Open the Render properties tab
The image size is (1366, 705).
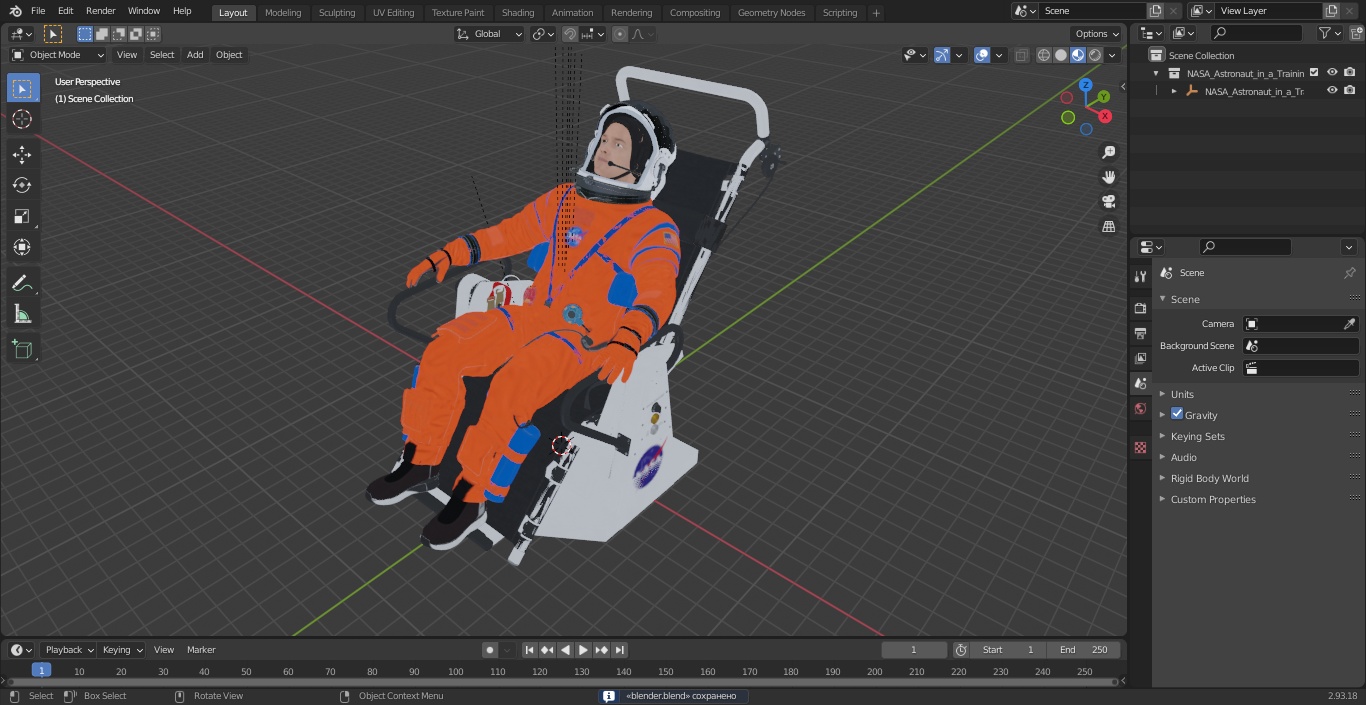[x=1140, y=308]
